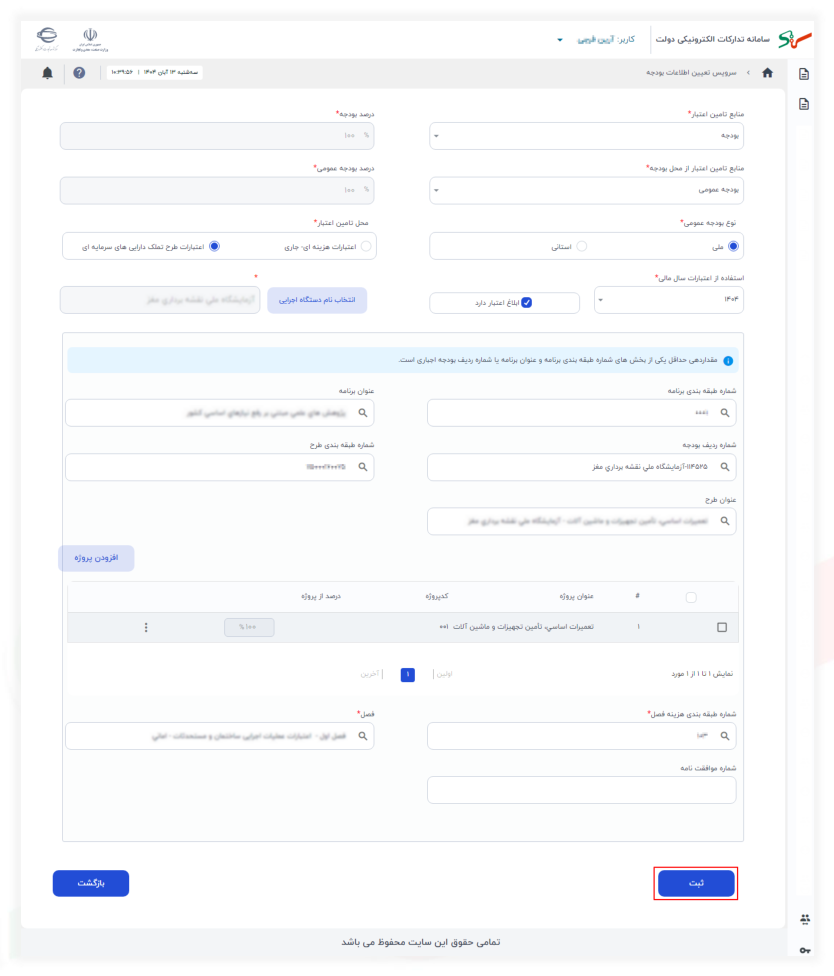Select اعتبارات طرح تملک دارایی های سرمایه ای radio
This screenshot has width=834, height=976.
pyautogui.click(x=214, y=246)
